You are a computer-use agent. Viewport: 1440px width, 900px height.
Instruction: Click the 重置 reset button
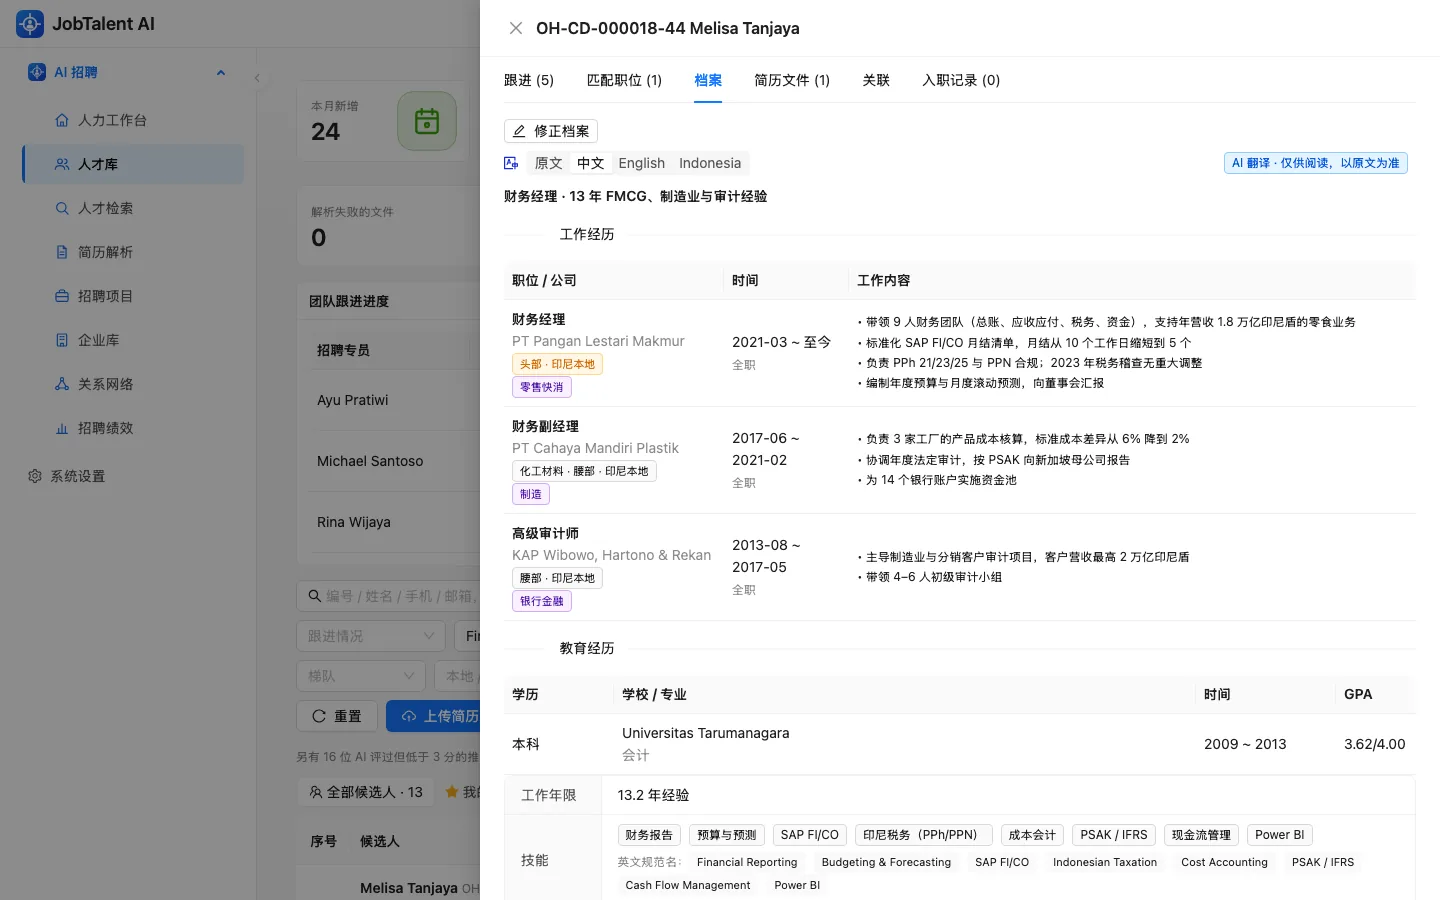[x=337, y=716]
